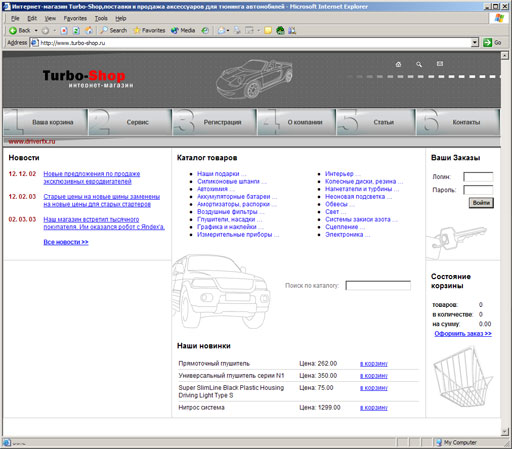The width and height of the screenshot is (512, 449).
Task: Click the Войти login button
Action: pos(481,203)
